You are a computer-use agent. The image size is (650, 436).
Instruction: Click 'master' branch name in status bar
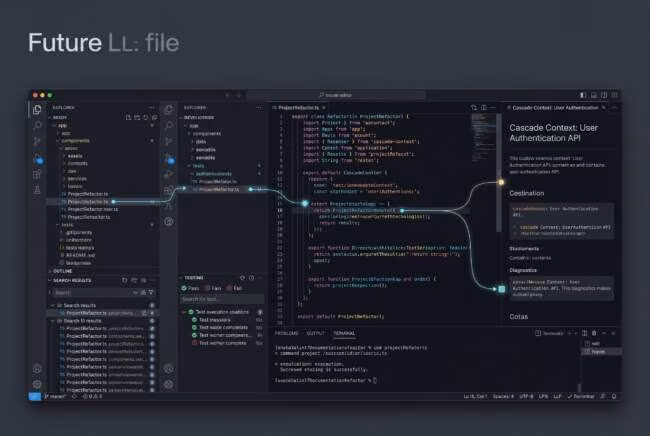55,397
